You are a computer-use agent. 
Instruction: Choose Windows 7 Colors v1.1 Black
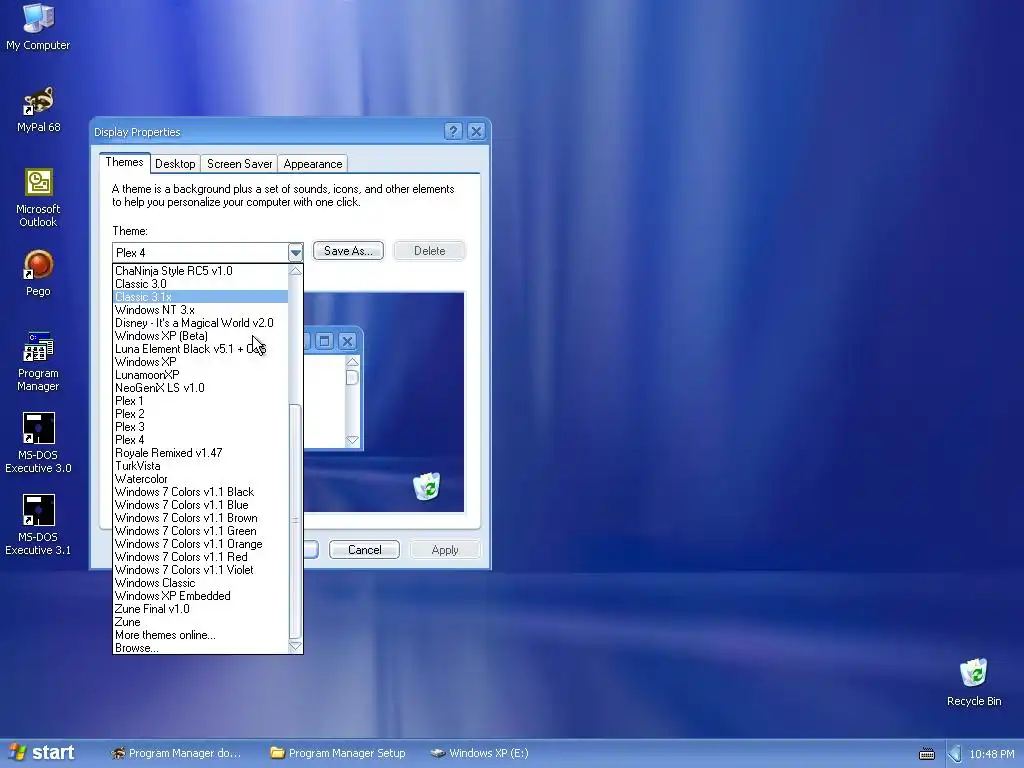click(200, 492)
